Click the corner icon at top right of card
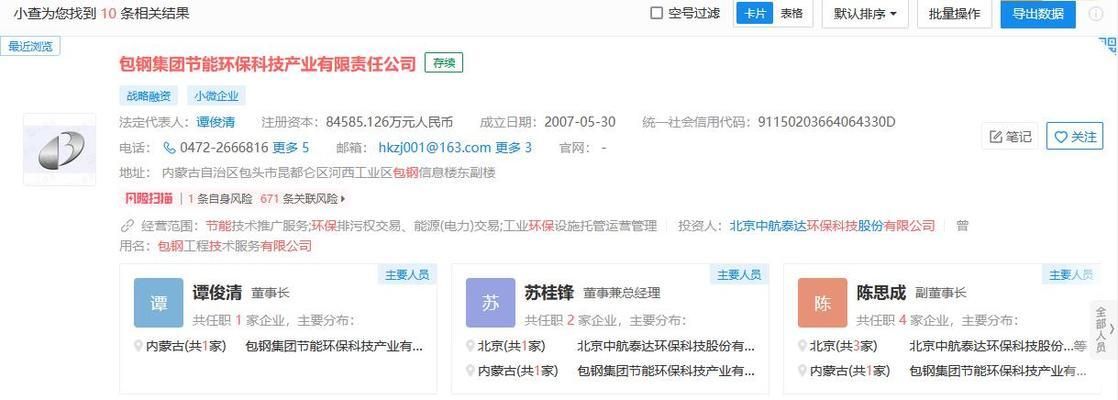 pos(1107,46)
